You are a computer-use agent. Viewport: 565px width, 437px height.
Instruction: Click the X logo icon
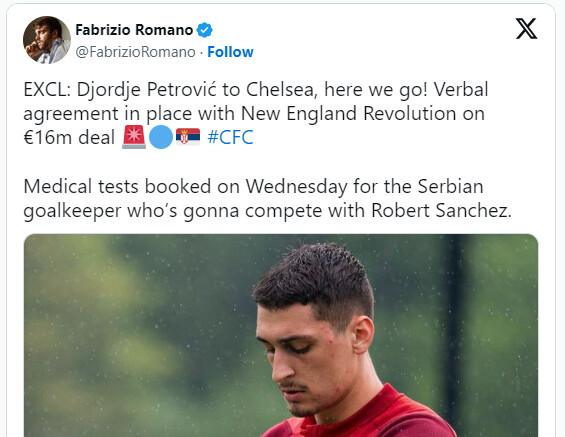point(526,28)
